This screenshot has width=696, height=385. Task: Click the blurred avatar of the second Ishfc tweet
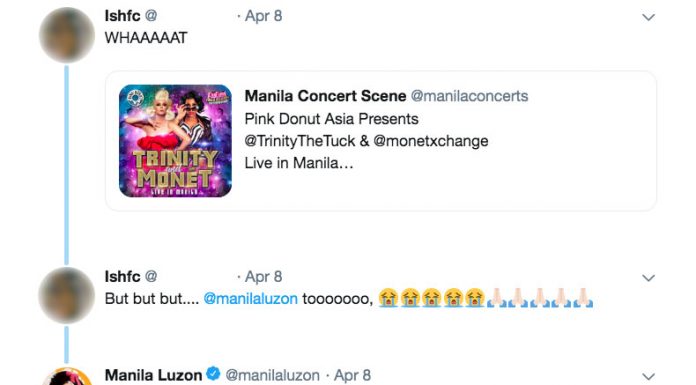click(67, 295)
